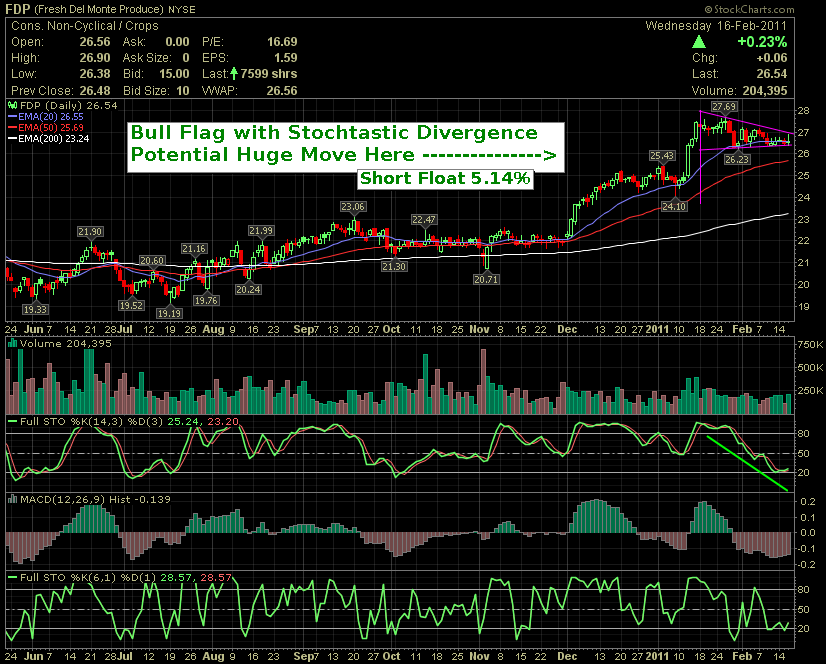Screen dimensions: 826x664
Task: Click the 23.06 price label
Action: (353, 207)
